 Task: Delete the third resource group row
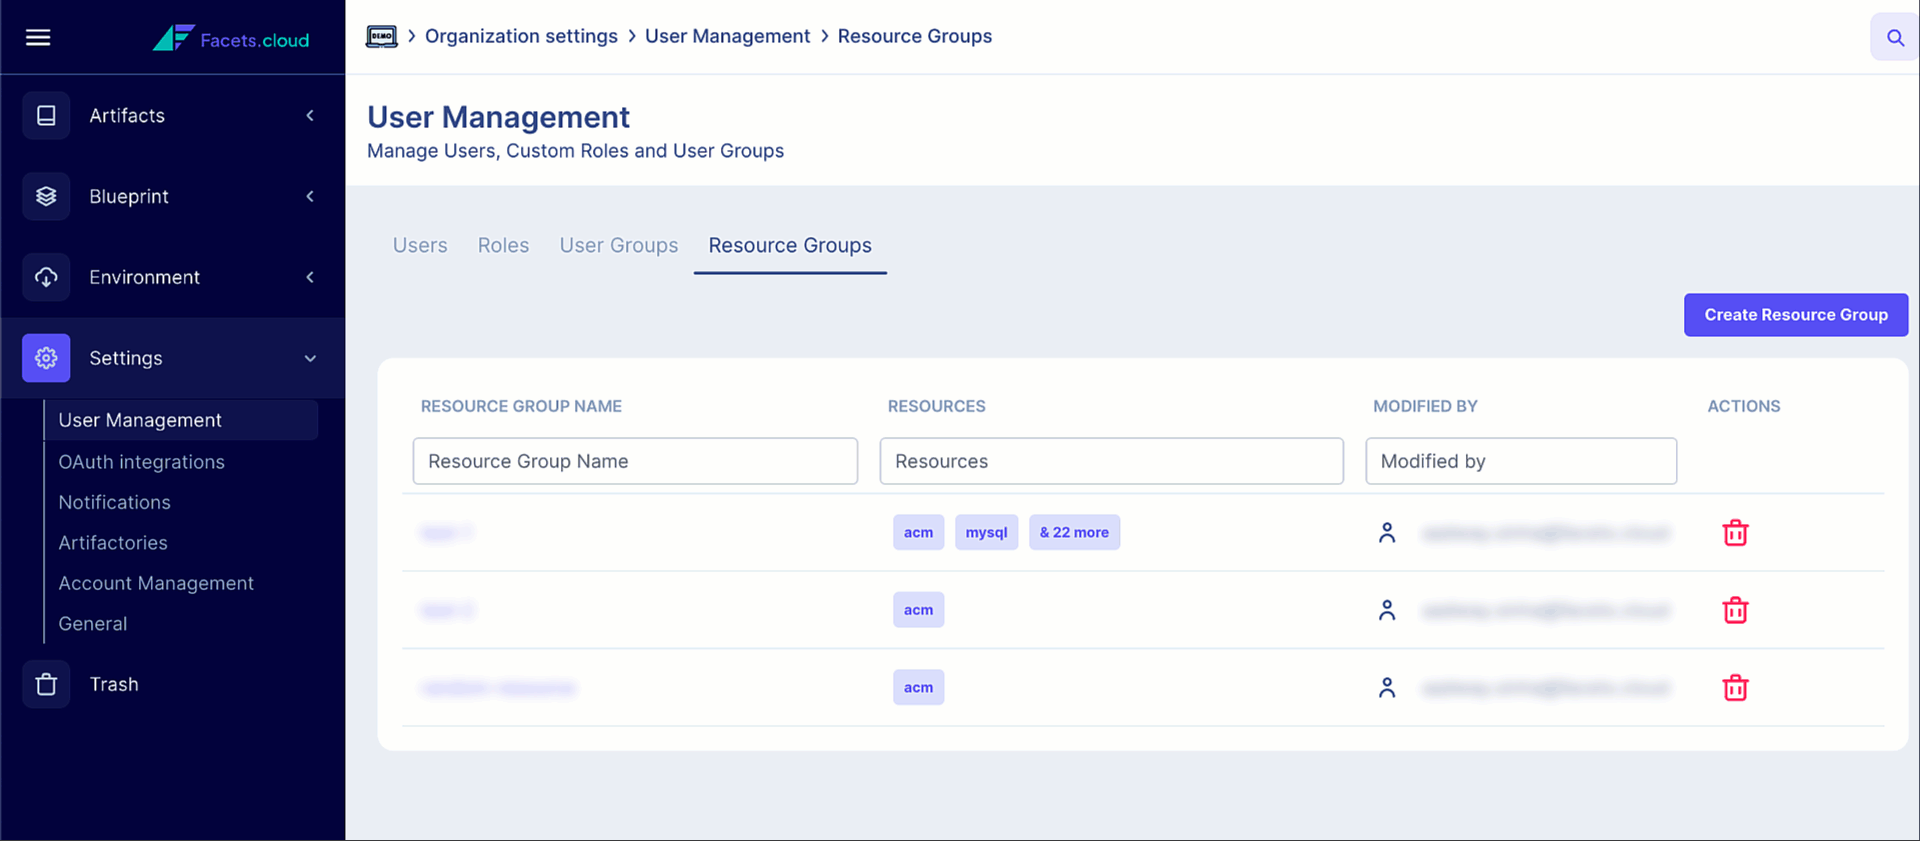[1735, 688]
